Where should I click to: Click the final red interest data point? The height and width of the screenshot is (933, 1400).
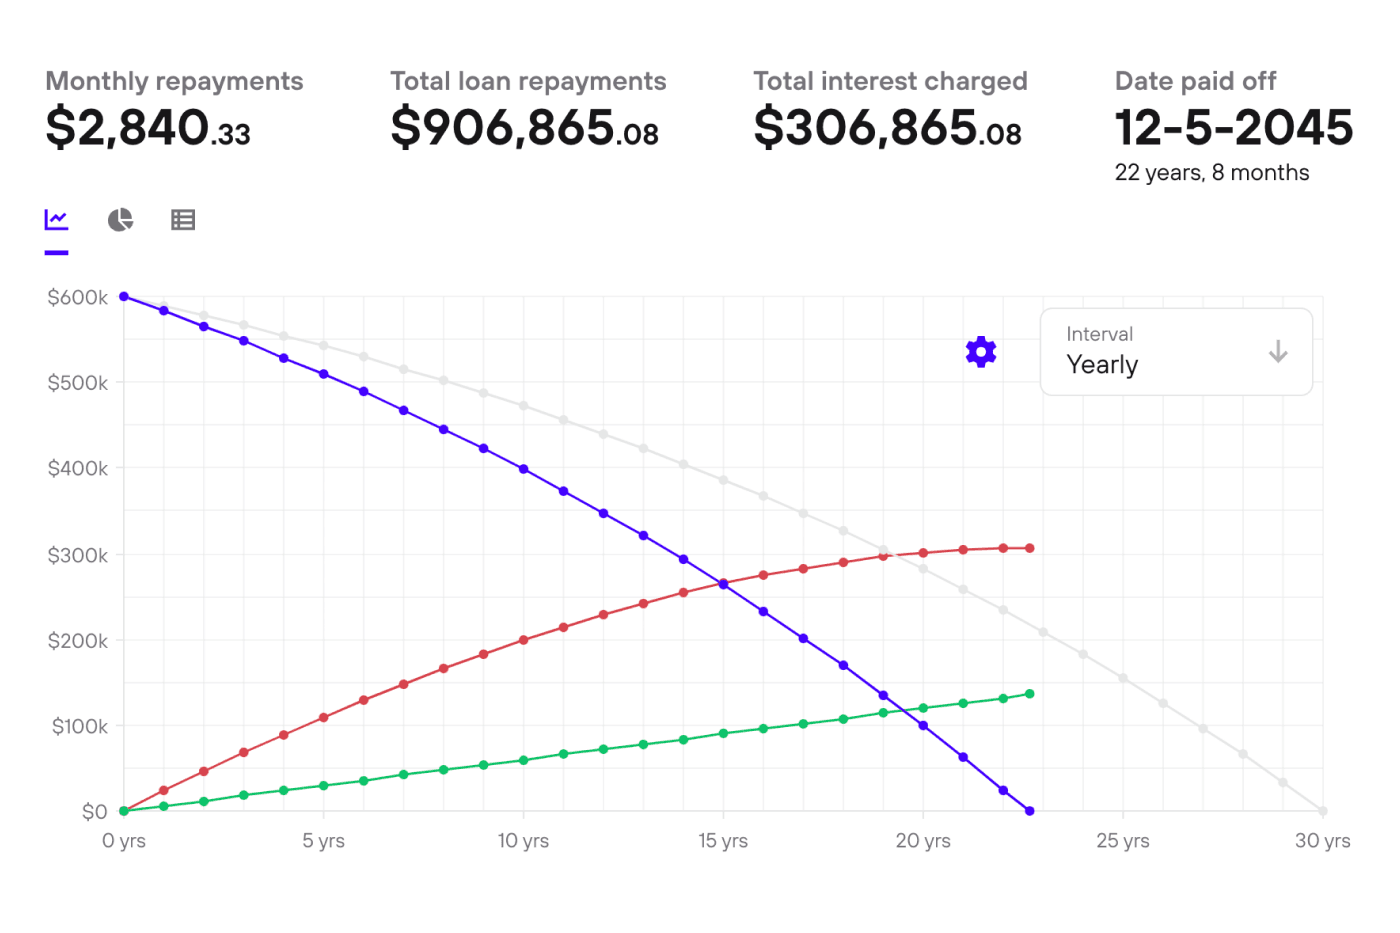coord(1029,548)
